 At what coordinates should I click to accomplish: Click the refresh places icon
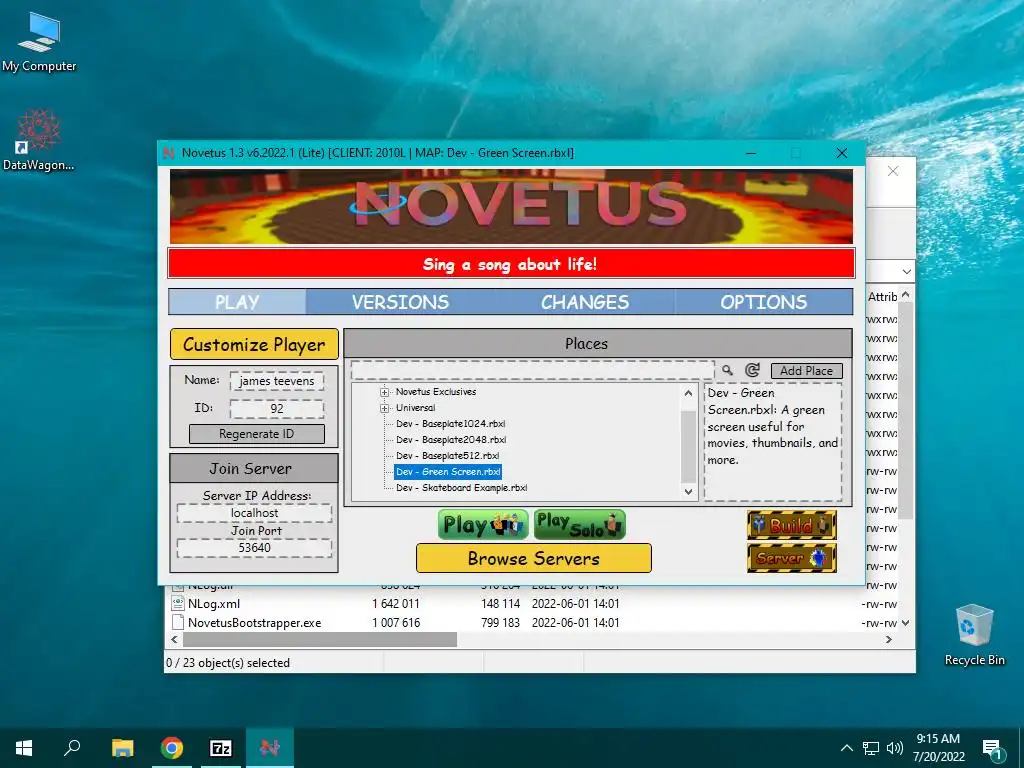[752, 370]
